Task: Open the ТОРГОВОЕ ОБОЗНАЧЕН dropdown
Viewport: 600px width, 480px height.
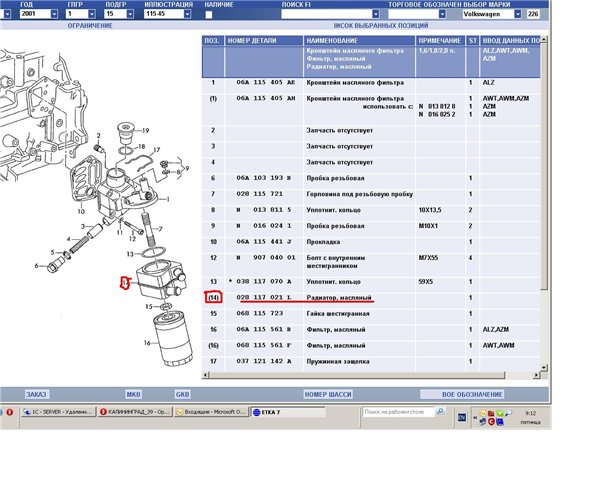Action: click(442, 14)
